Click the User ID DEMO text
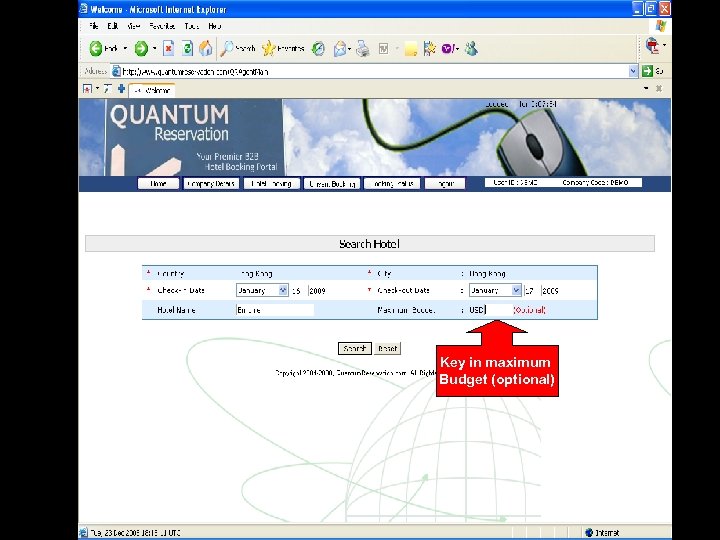 click(515, 183)
